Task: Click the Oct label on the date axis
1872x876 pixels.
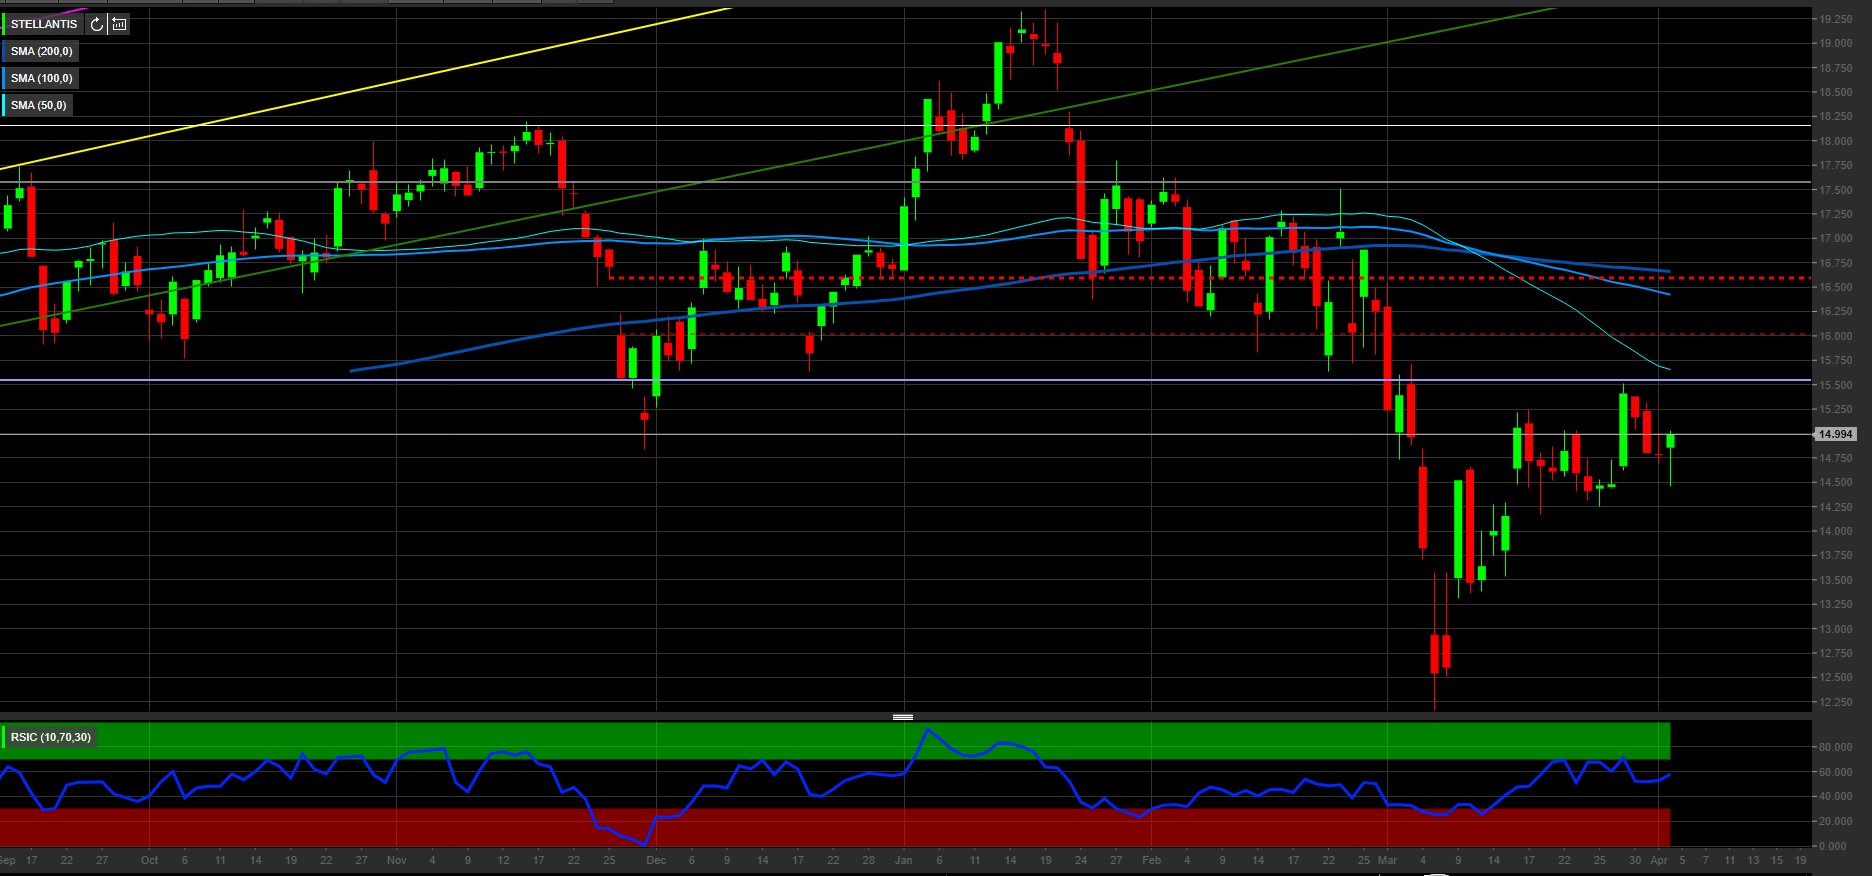Action: pos(149,860)
